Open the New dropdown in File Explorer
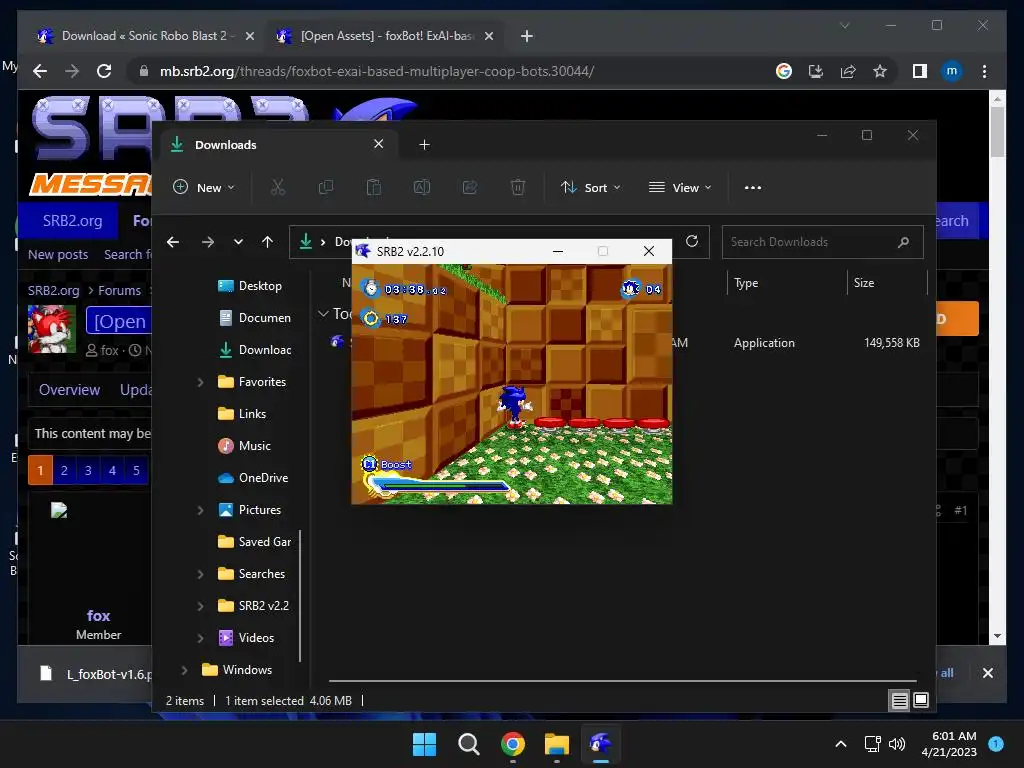The width and height of the screenshot is (1024, 768). coord(203,187)
